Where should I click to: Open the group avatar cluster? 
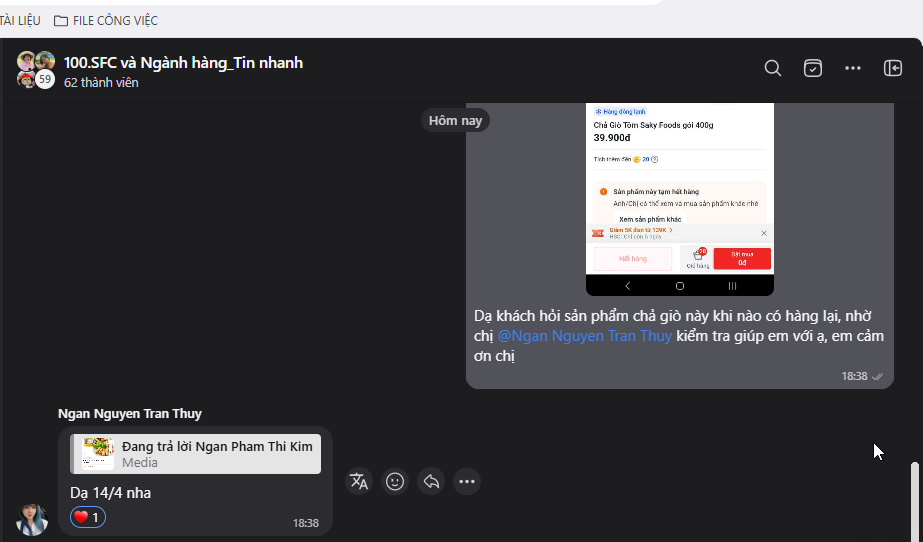tap(35, 69)
